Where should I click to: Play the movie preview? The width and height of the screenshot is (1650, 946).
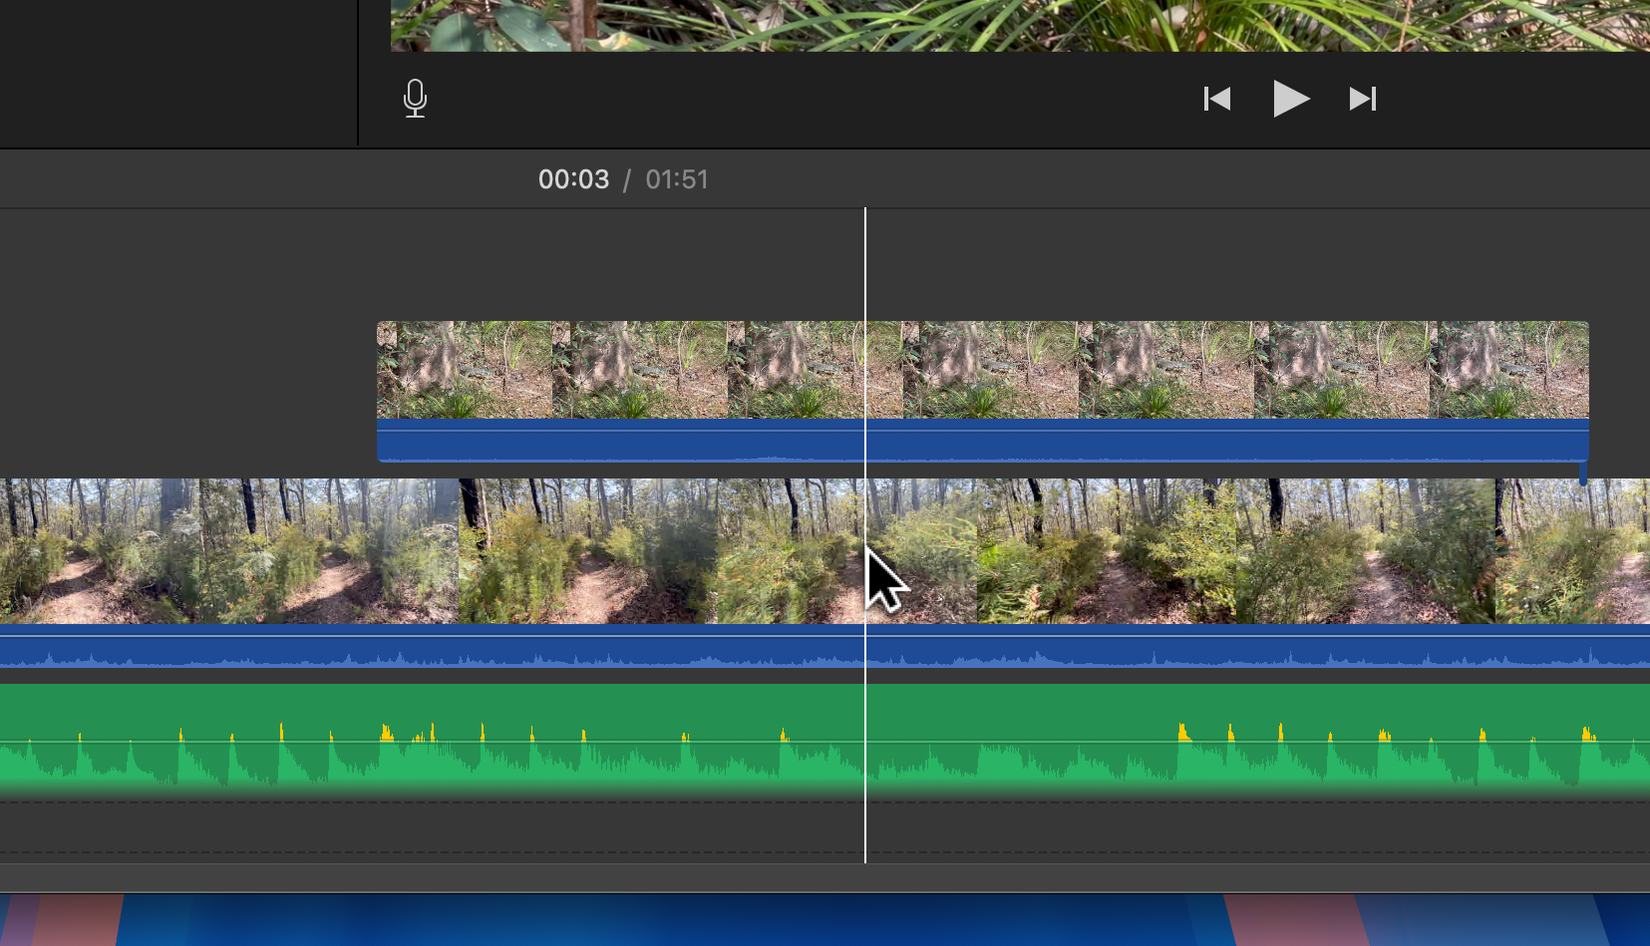point(1291,98)
